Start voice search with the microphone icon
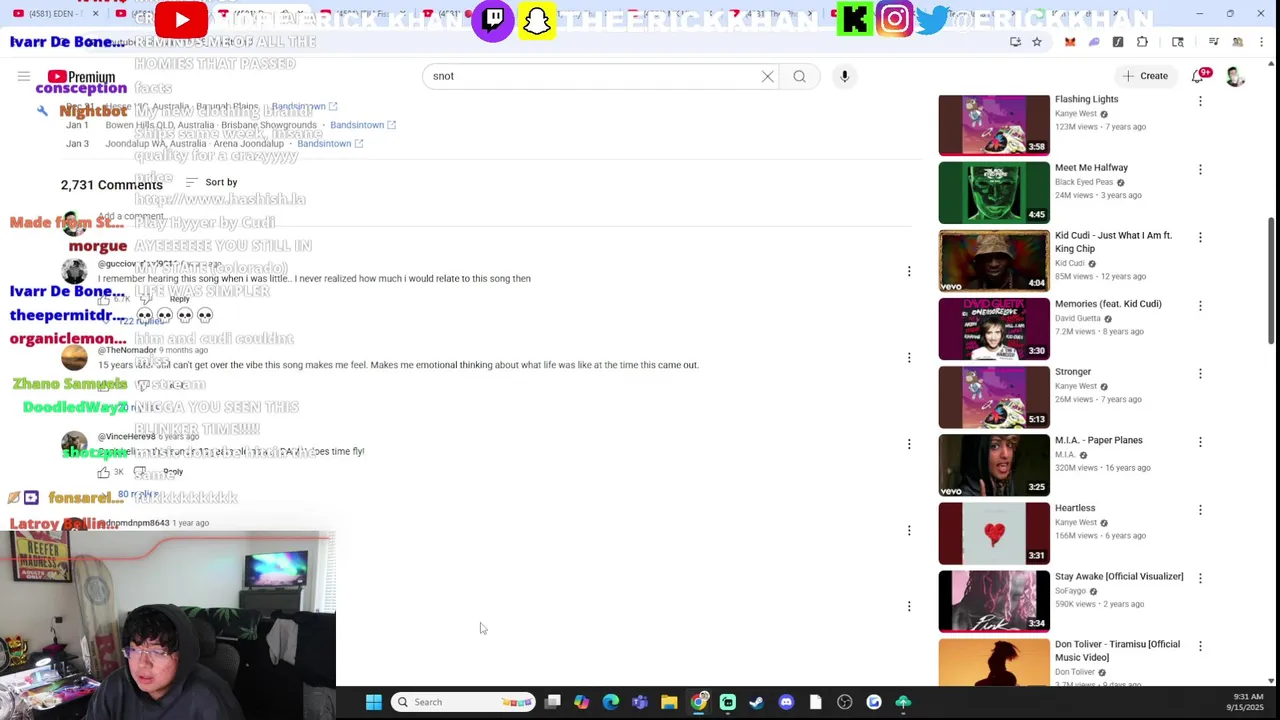 click(x=844, y=76)
